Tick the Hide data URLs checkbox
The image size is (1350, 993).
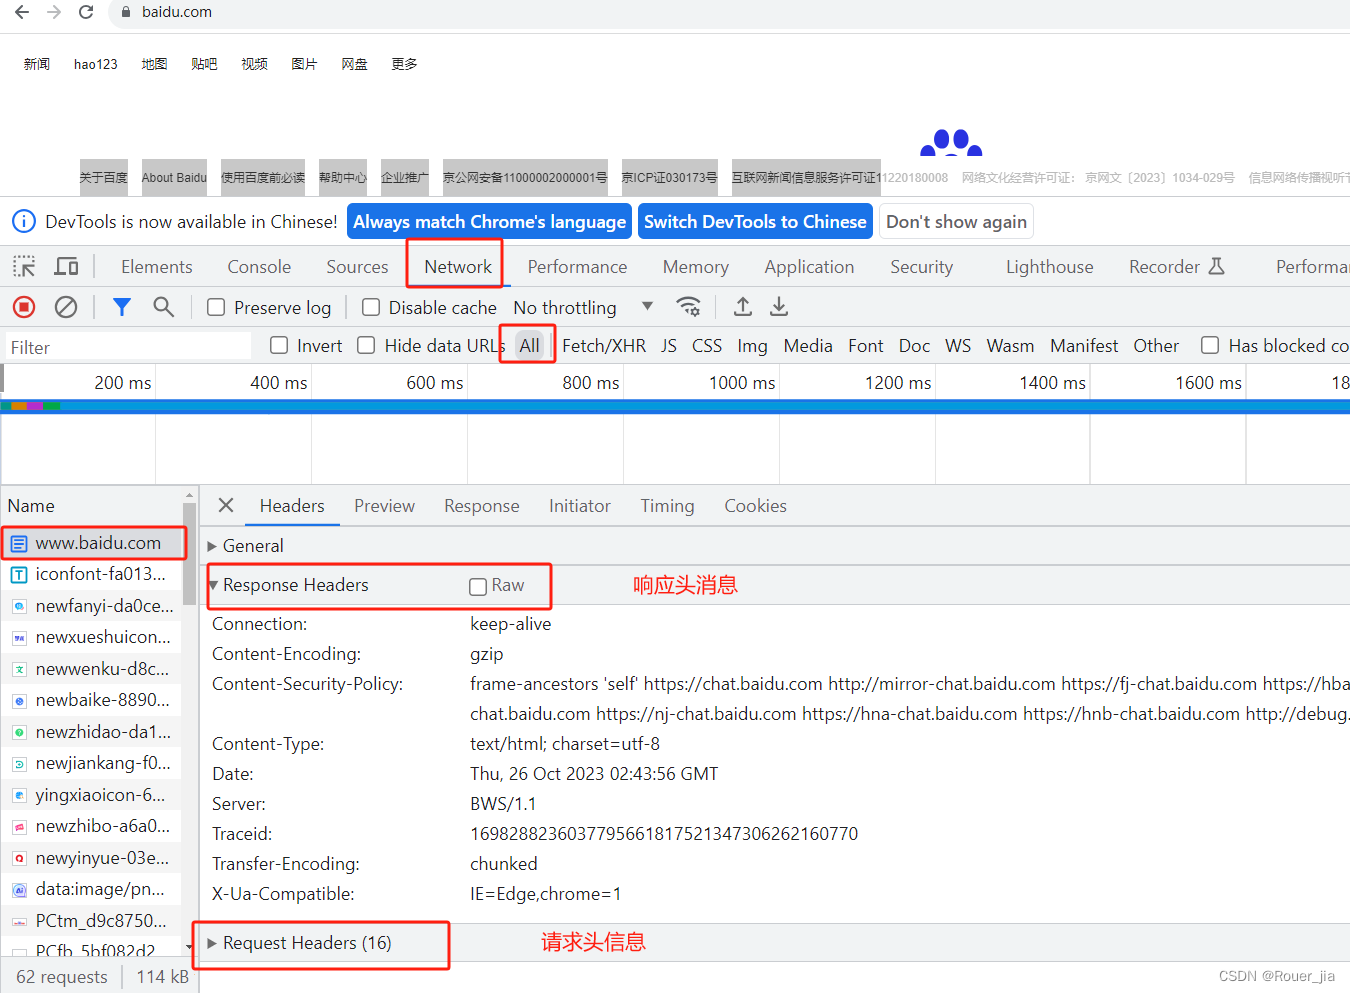[x=366, y=345]
